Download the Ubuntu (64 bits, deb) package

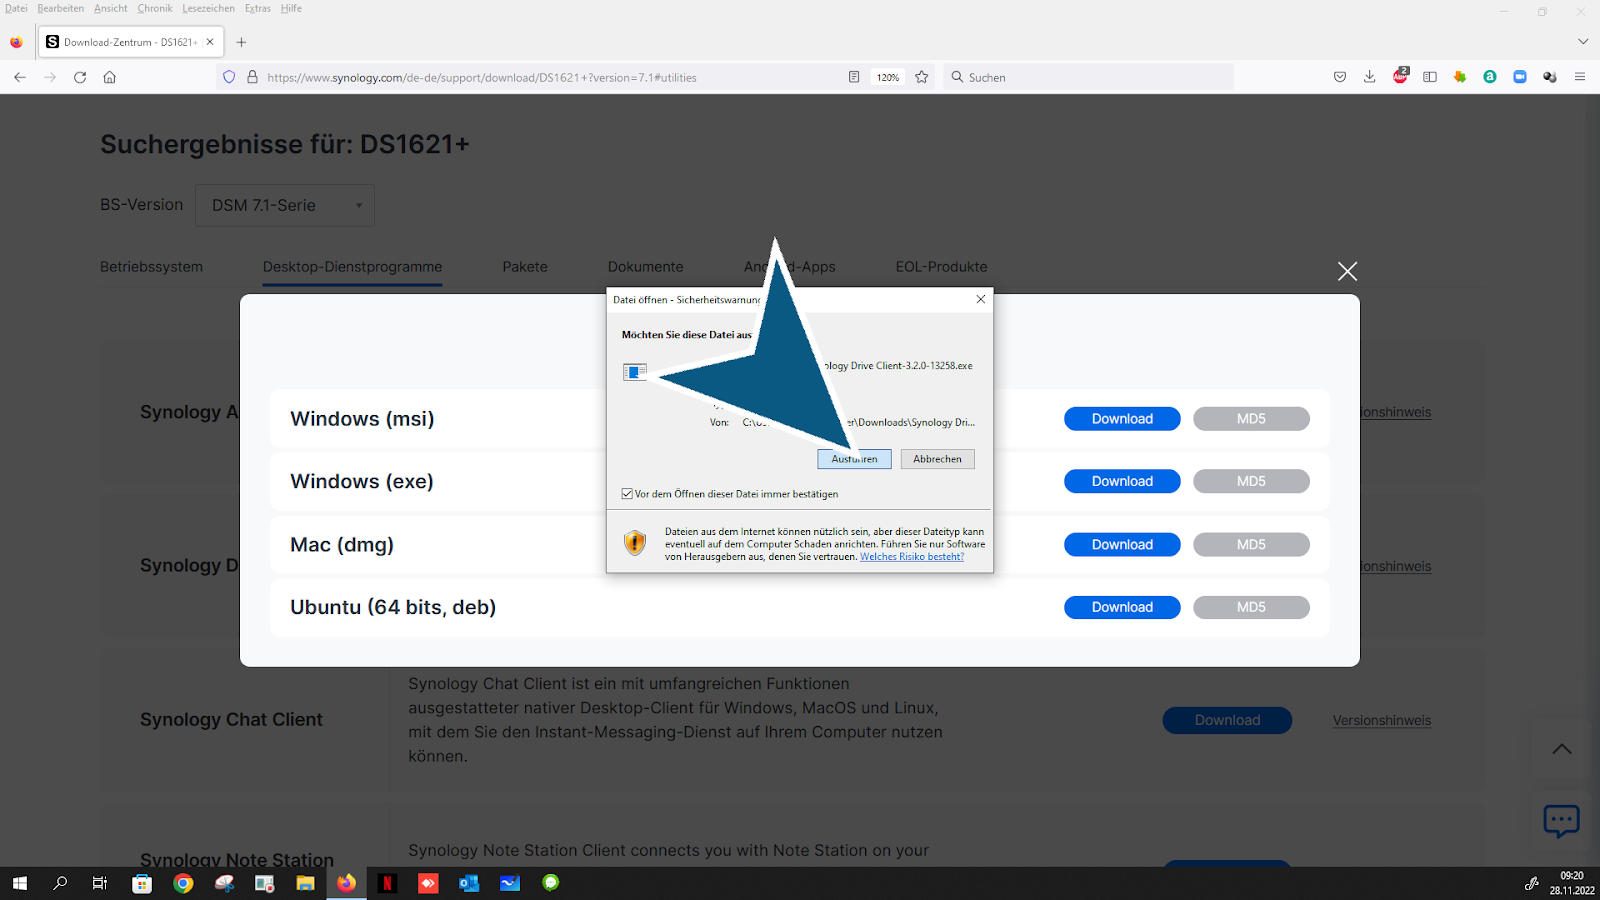point(1122,607)
